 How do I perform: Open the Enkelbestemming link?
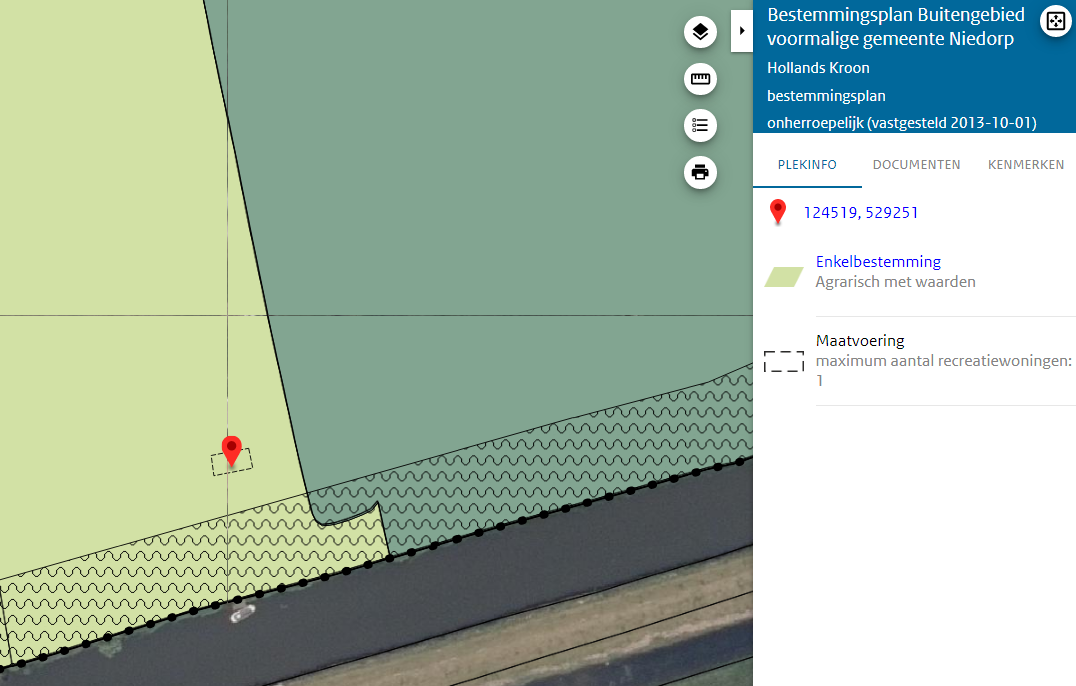click(878, 262)
